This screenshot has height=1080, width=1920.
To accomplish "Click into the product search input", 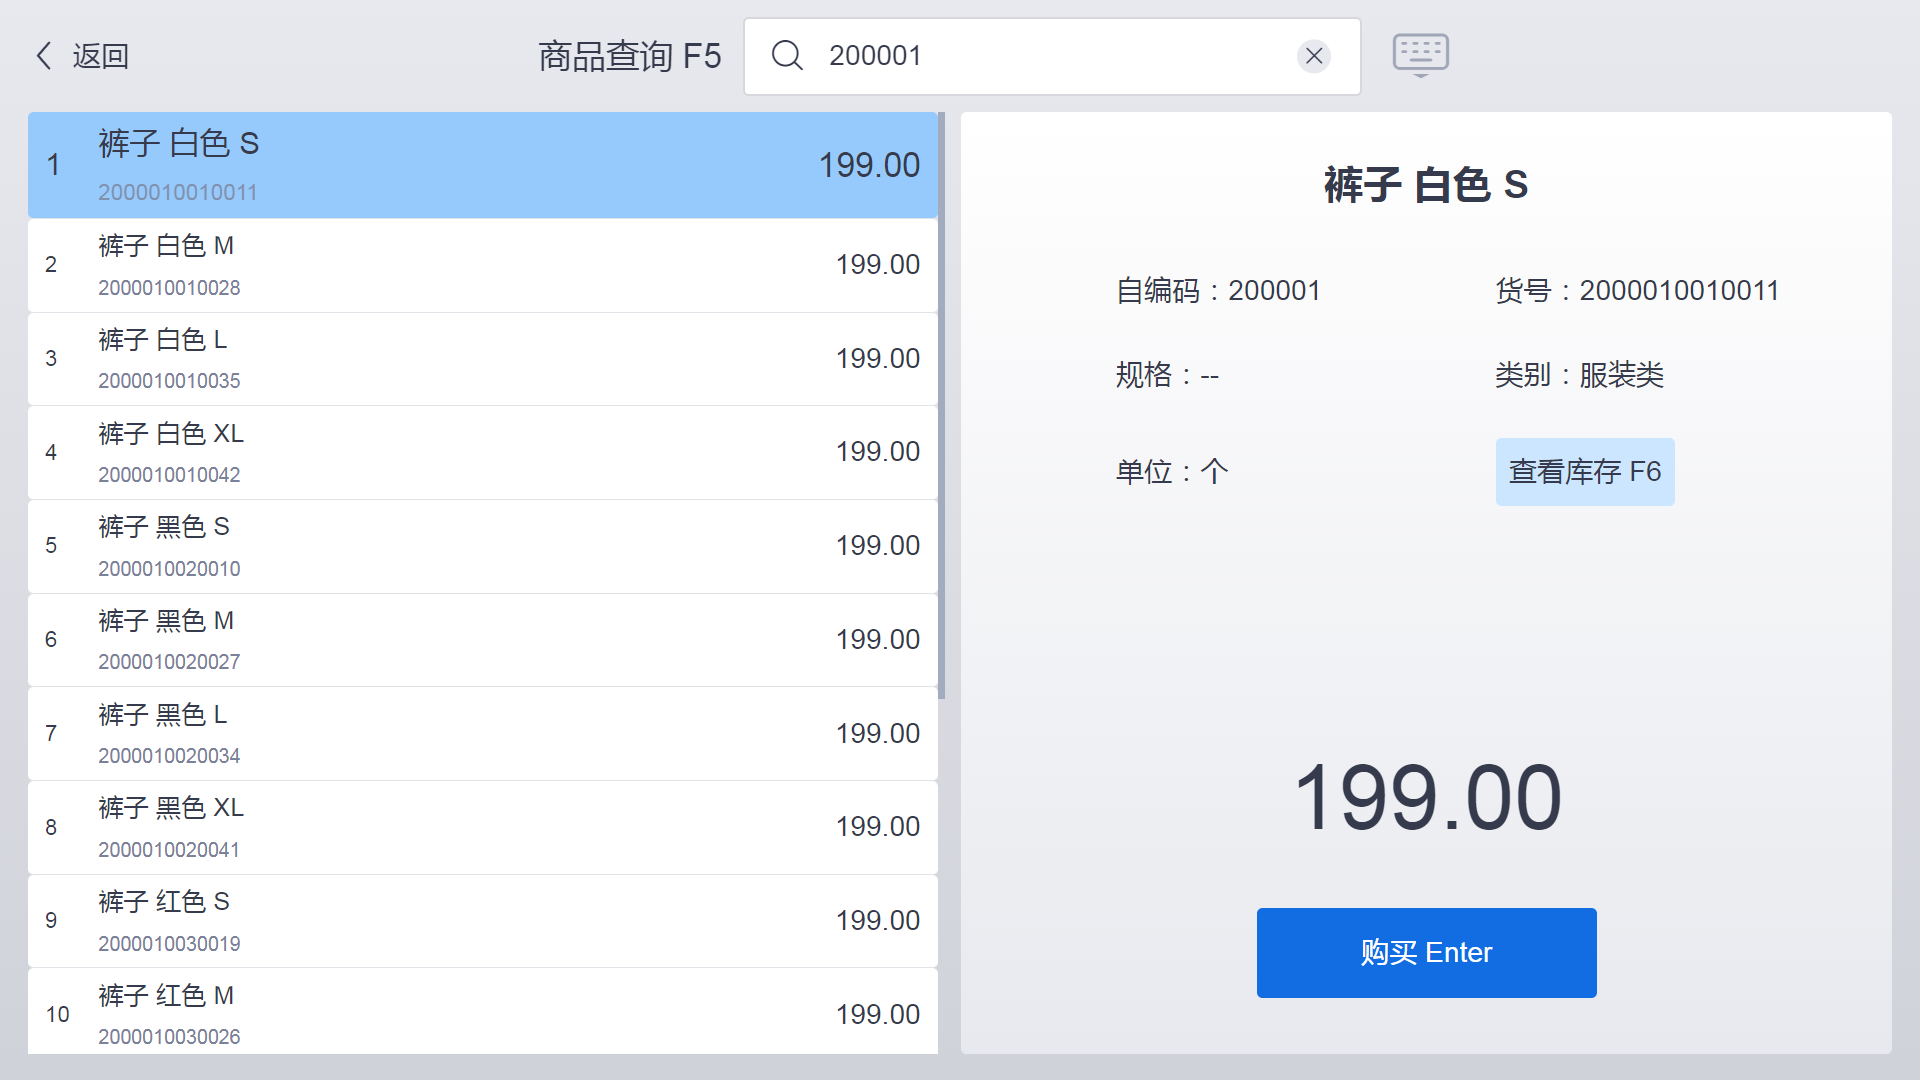I will pyautogui.click(x=1050, y=56).
